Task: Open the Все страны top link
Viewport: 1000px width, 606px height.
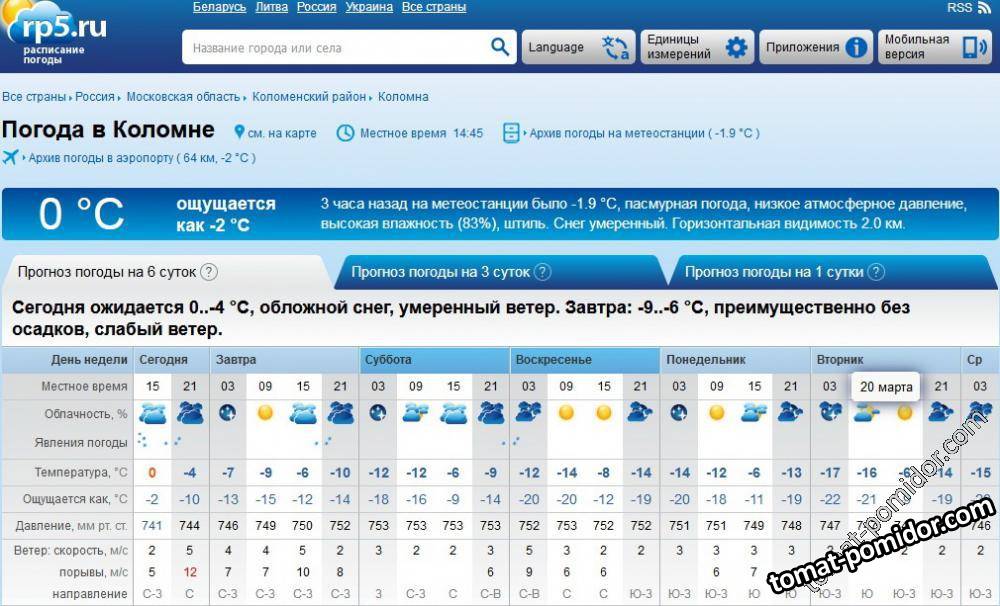Action: (x=433, y=7)
